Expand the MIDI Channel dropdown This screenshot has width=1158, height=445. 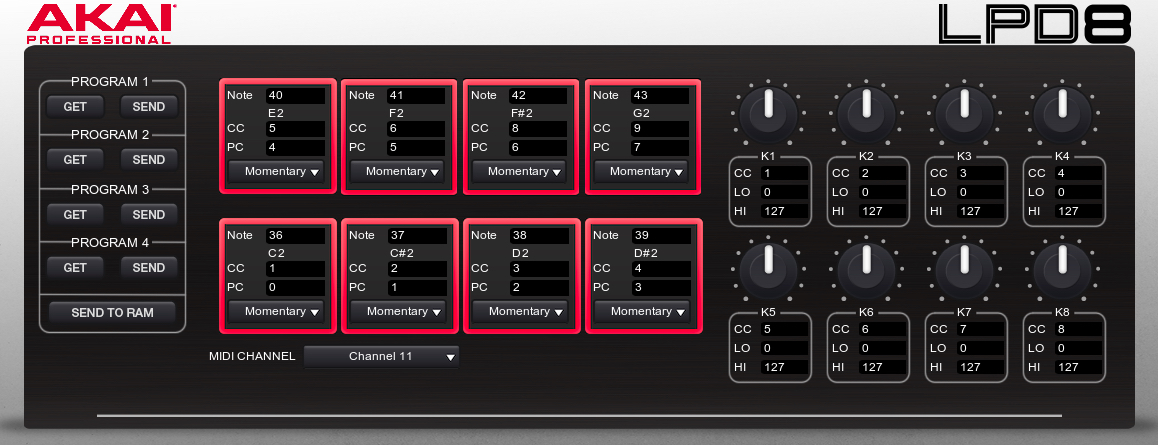(x=381, y=356)
